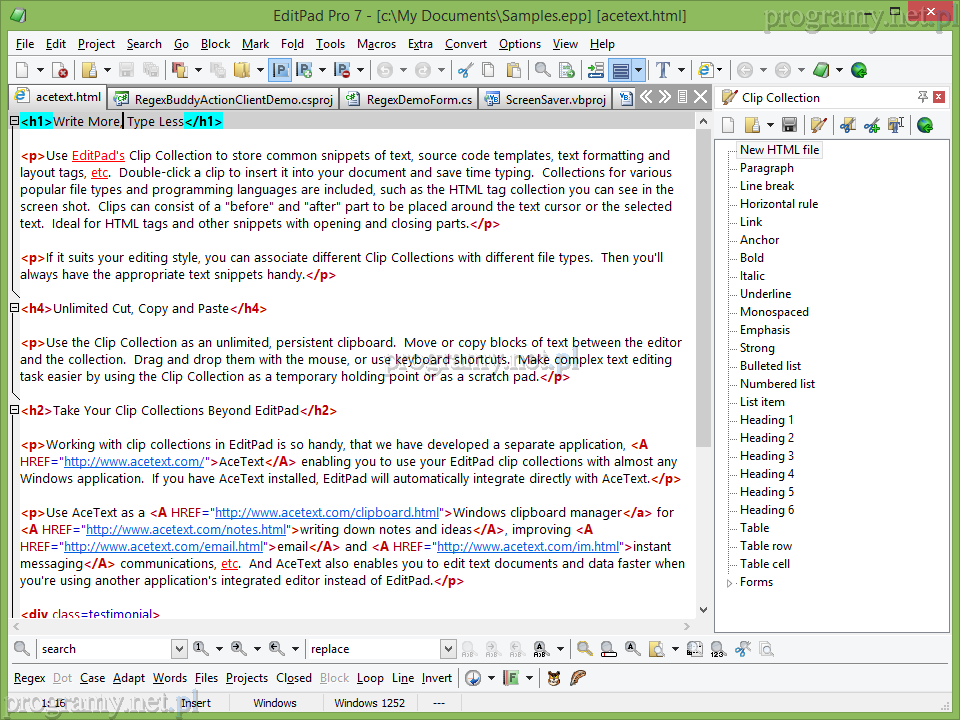Click the new clip icon in Clip Collection
Viewport: 960px width, 720px height.
point(728,125)
